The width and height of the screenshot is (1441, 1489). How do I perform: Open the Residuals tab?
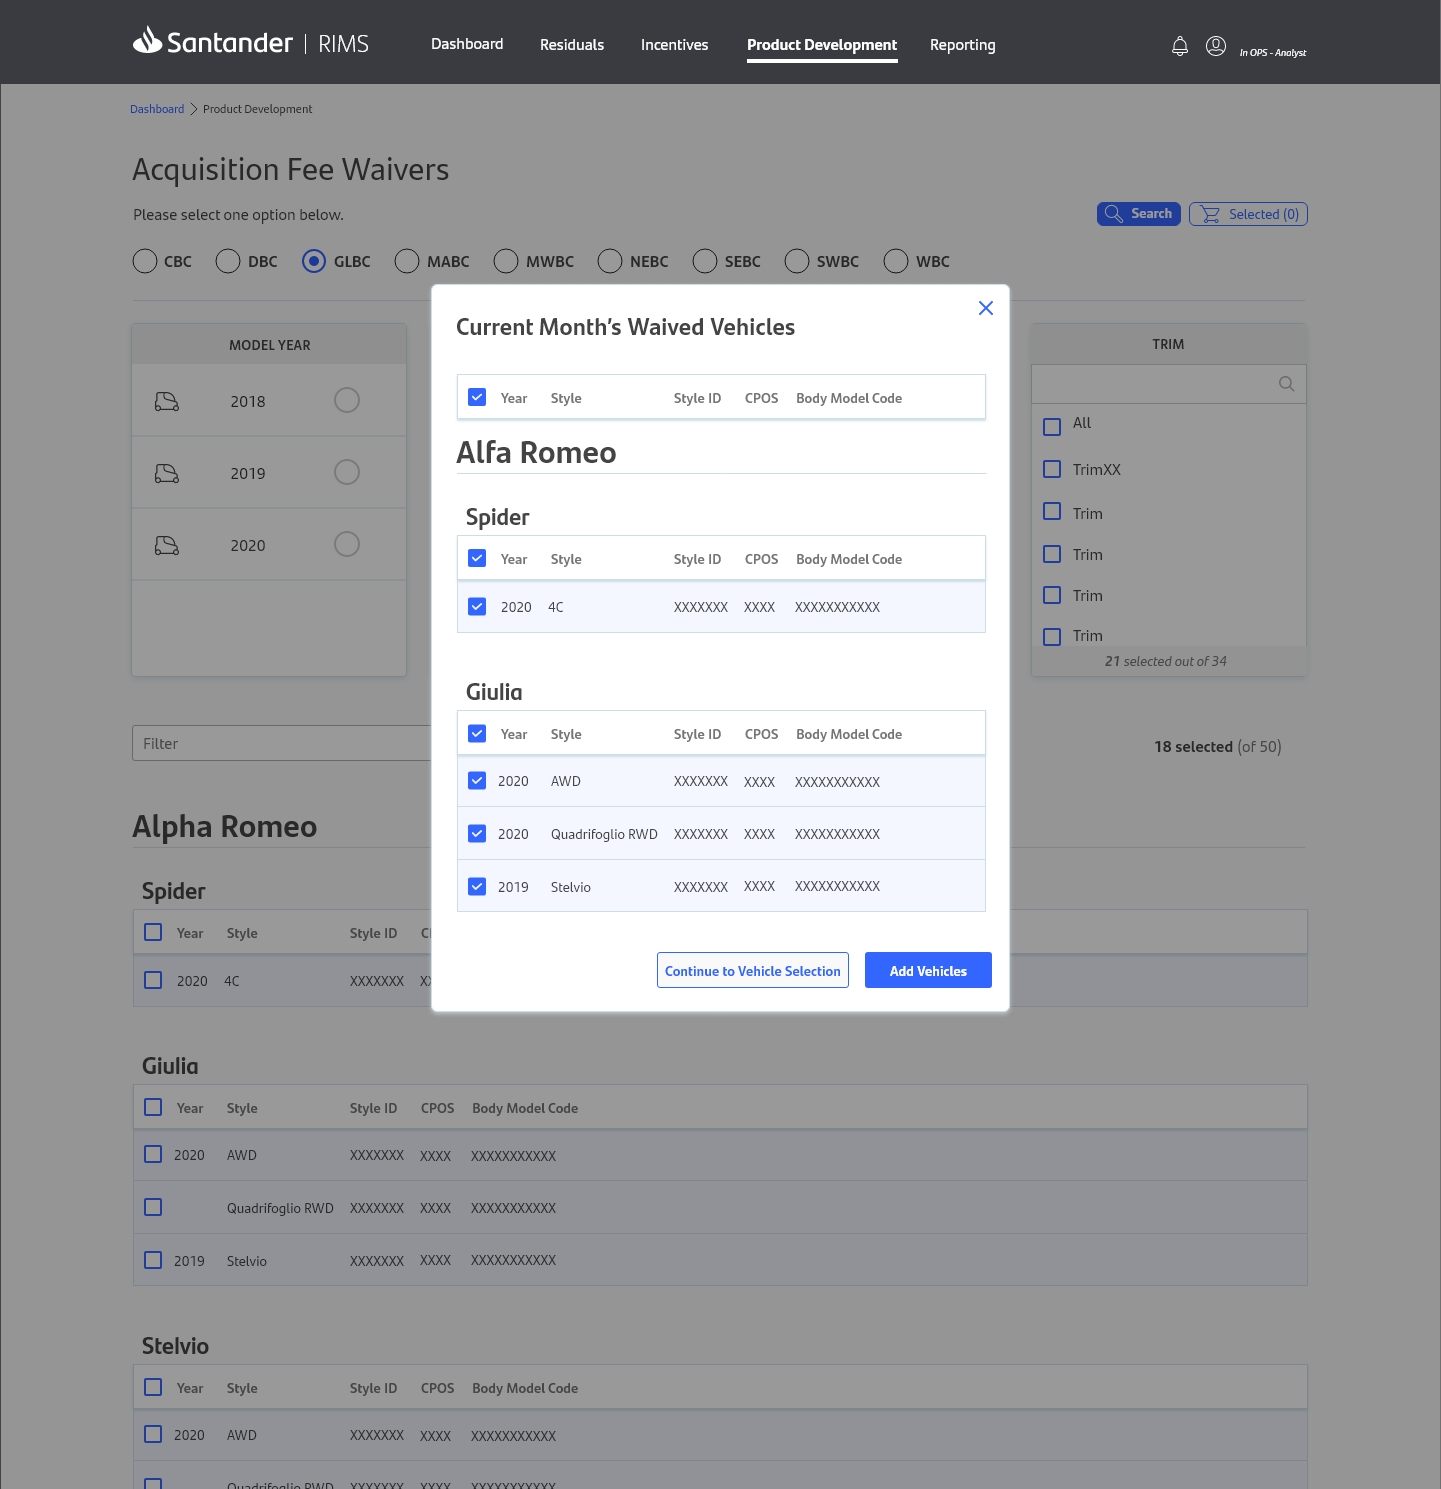(x=572, y=45)
